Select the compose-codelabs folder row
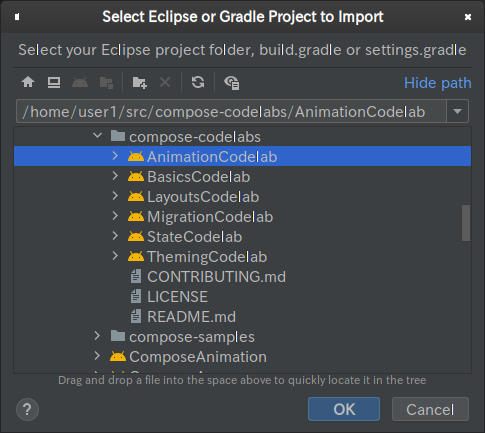485x433 pixels. [x=242, y=136]
